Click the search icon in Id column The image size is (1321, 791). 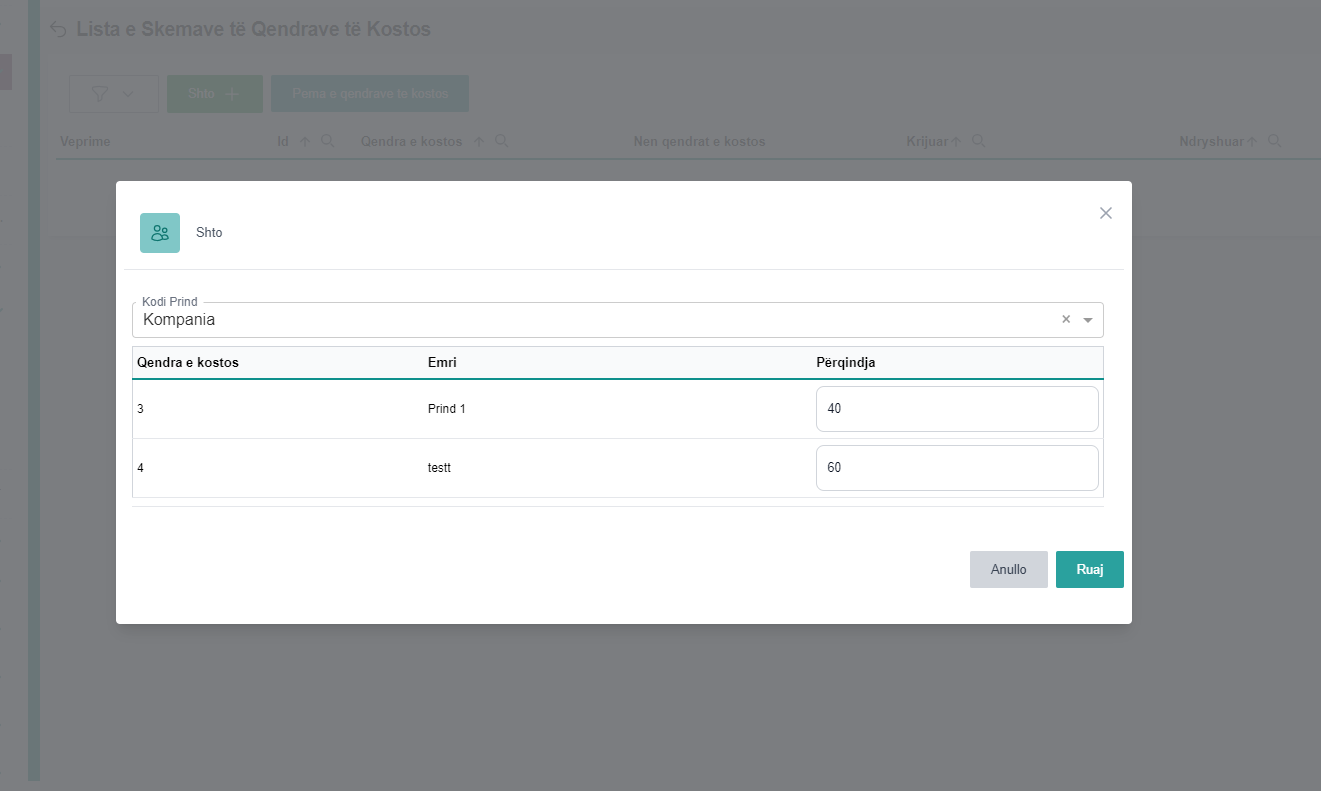tap(327, 141)
